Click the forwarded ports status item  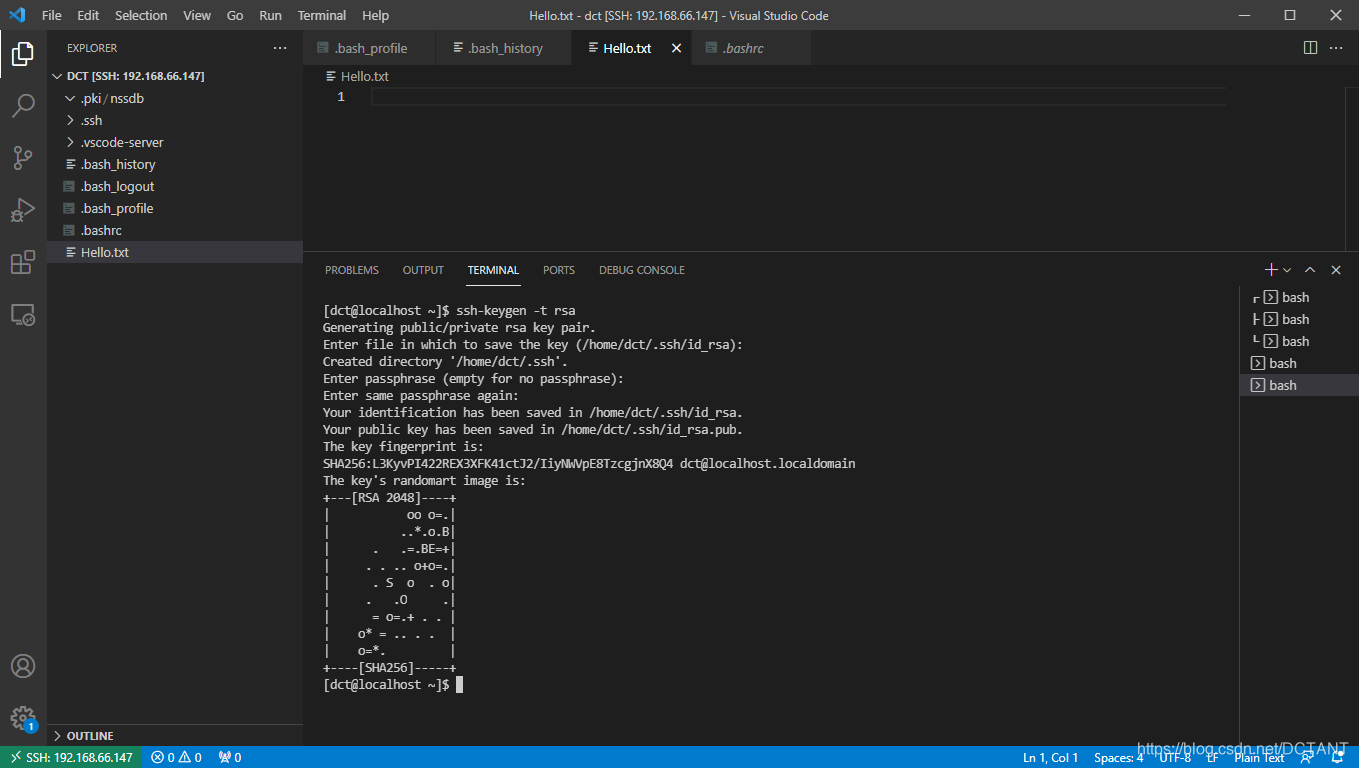(x=230, y=757)
